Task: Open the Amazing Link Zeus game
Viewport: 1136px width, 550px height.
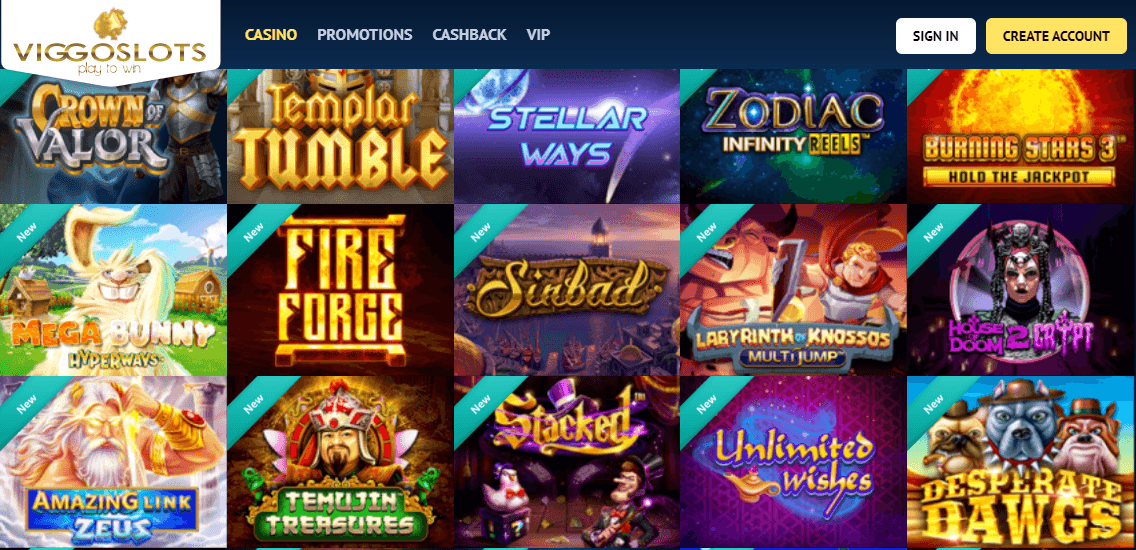Action: tap(113, 462)
